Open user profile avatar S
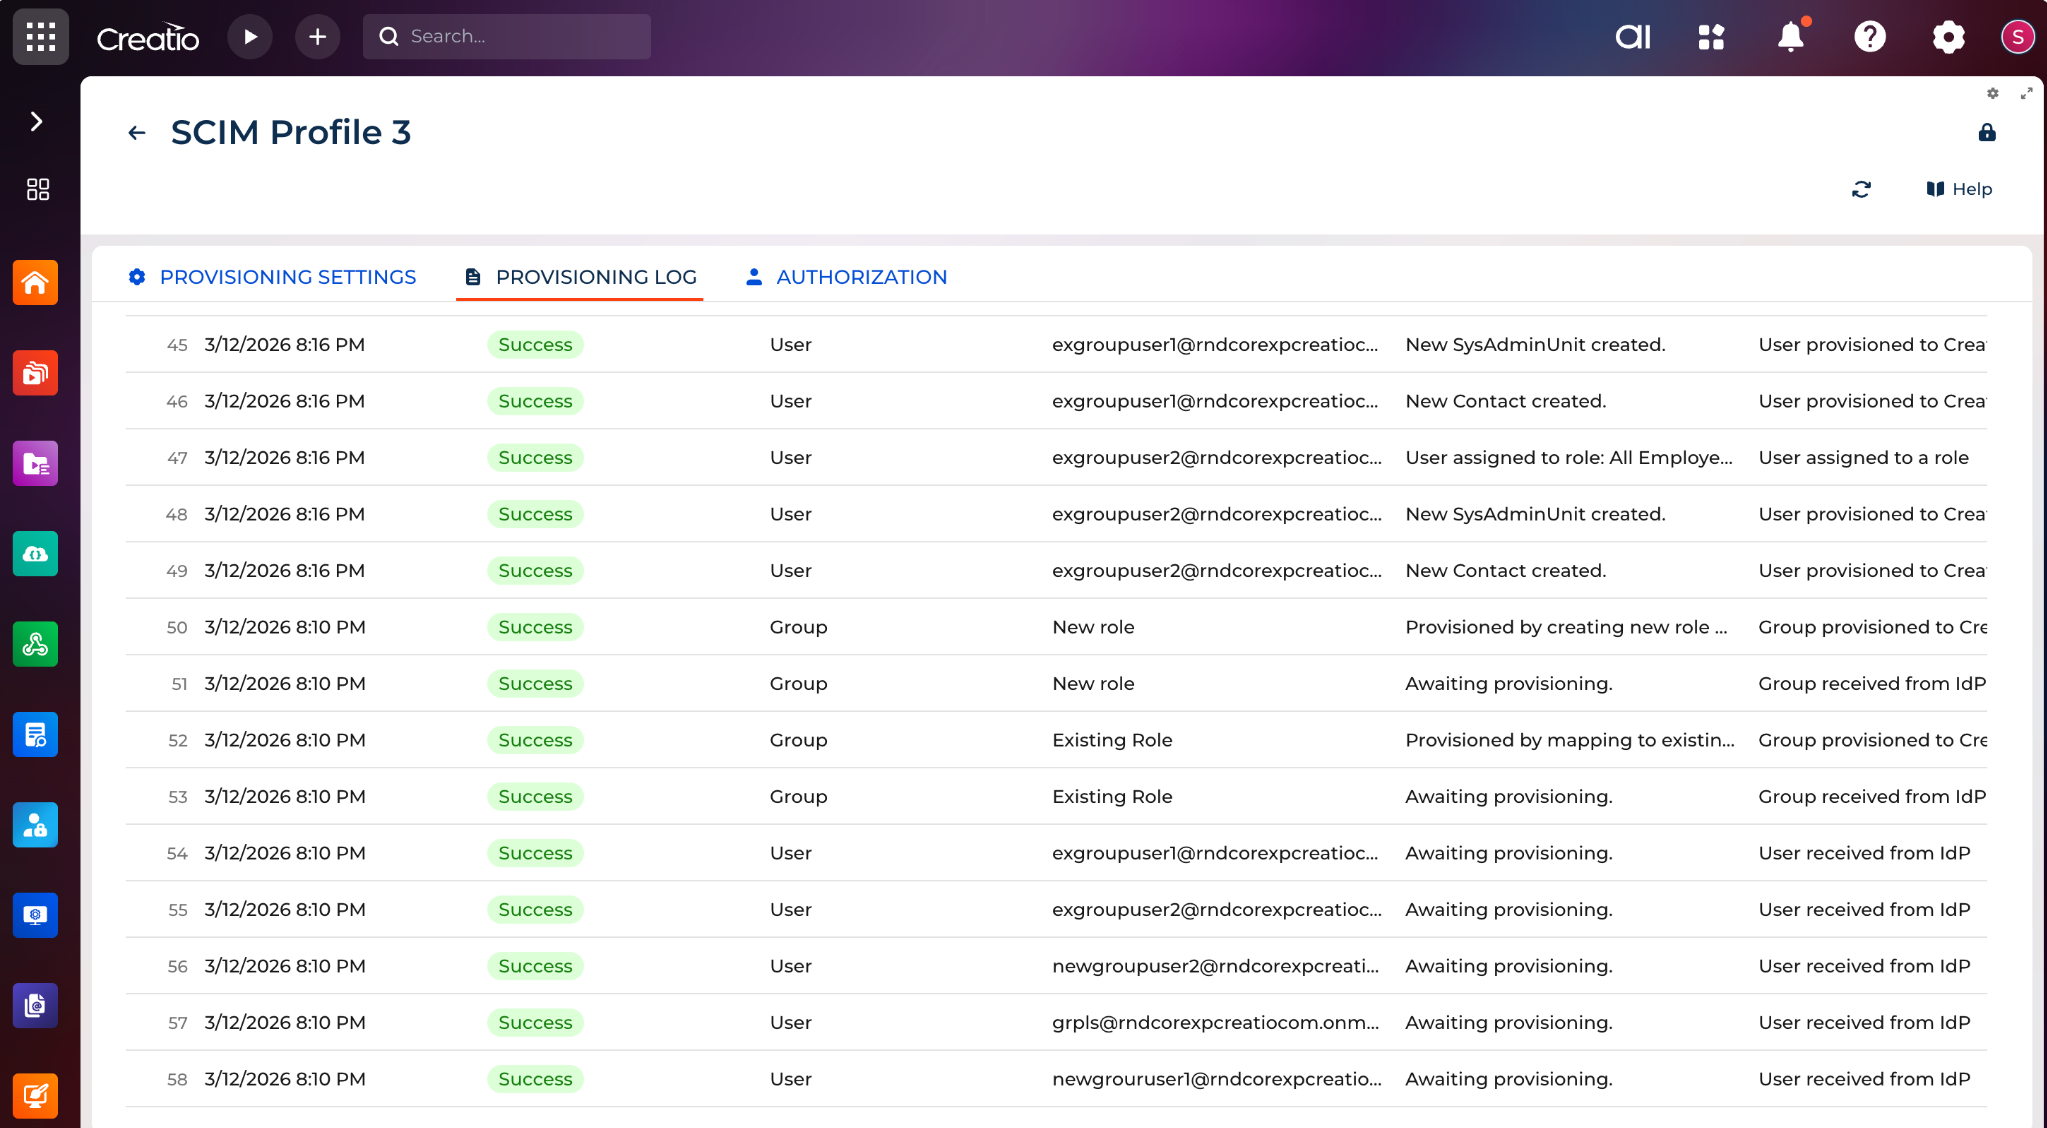This screenshot has height=1128, width=2047. (x=2017, y=37)
